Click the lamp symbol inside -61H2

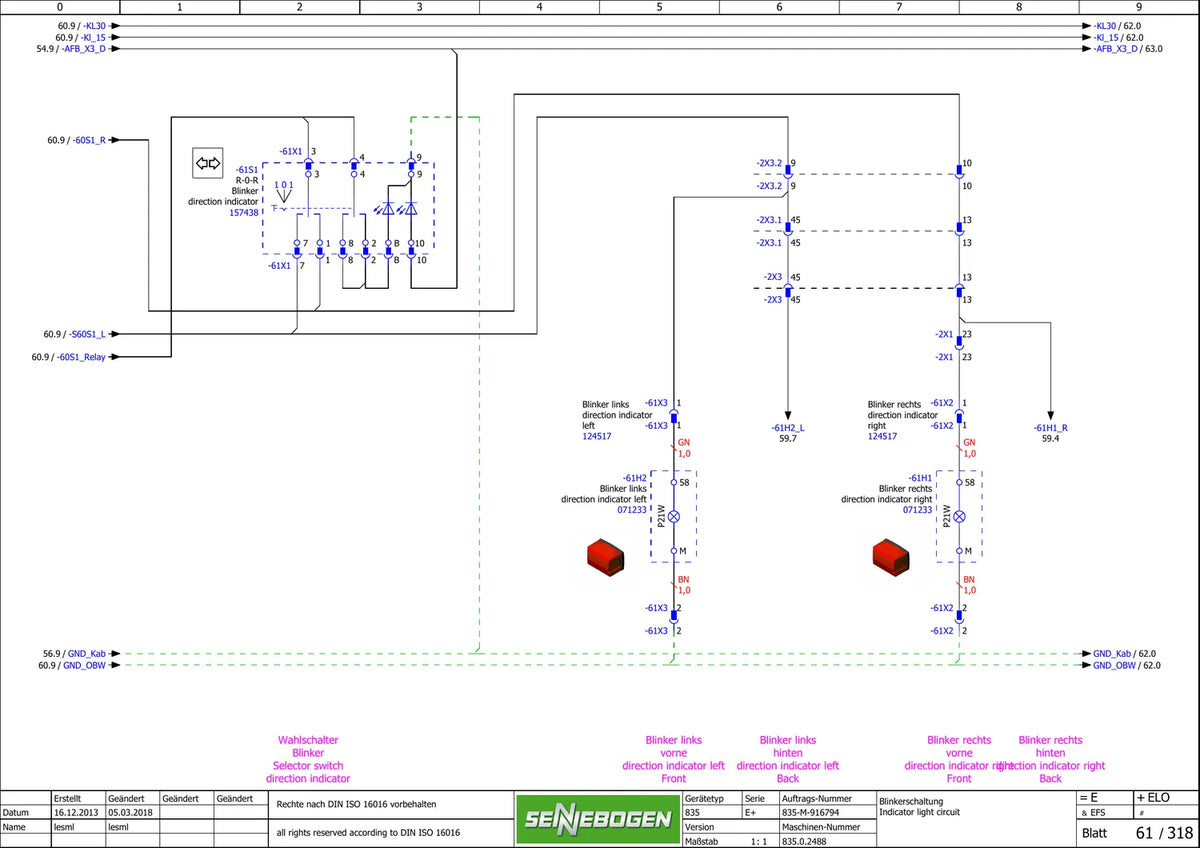coord(674,516)
